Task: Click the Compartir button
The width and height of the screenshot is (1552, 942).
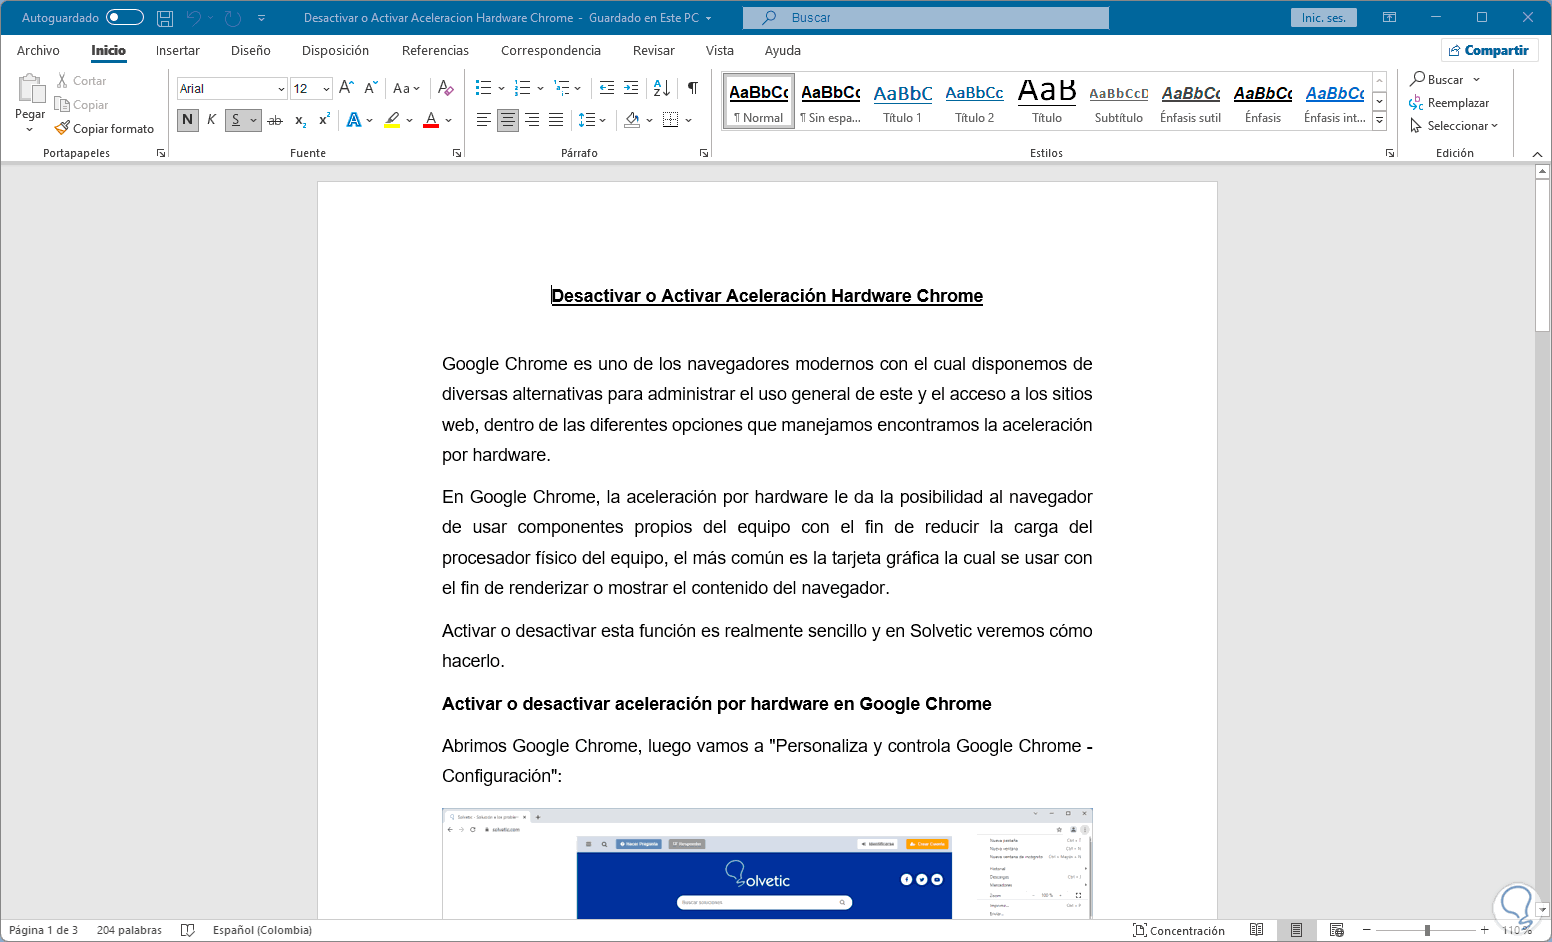Action: click(1489, 50)
